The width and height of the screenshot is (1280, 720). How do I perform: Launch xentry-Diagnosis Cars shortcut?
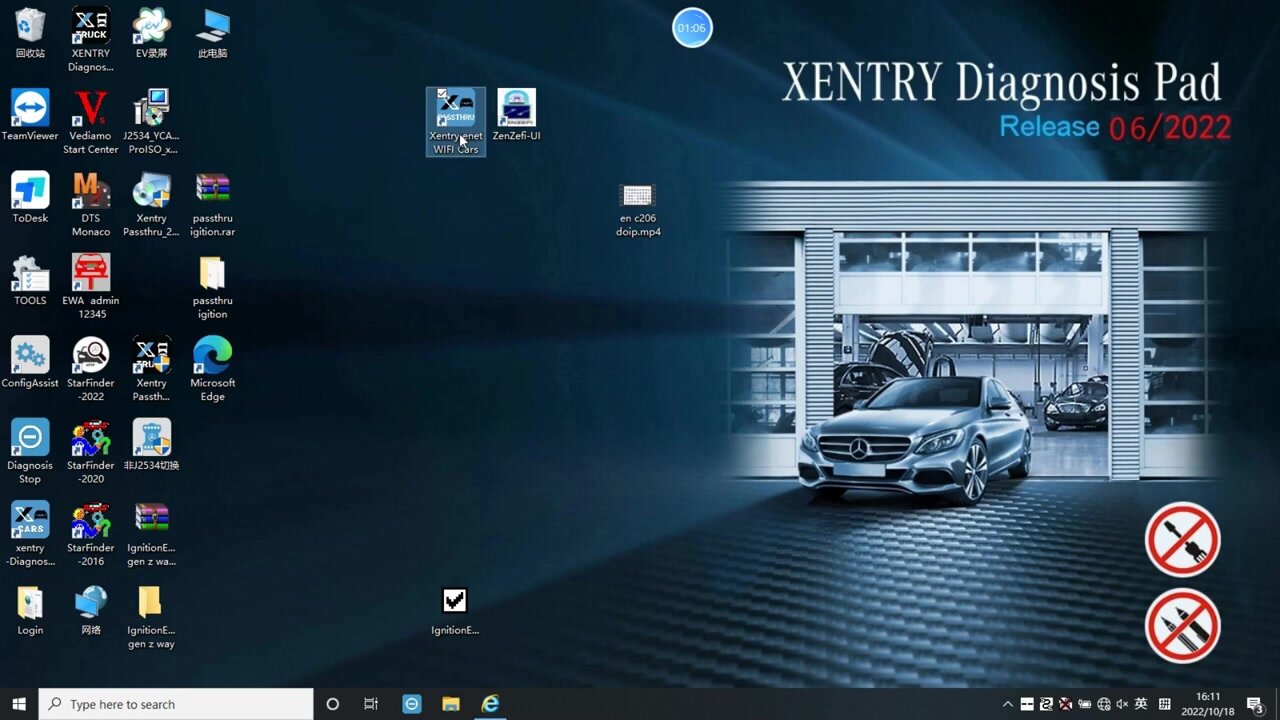[x=30, y=533]
